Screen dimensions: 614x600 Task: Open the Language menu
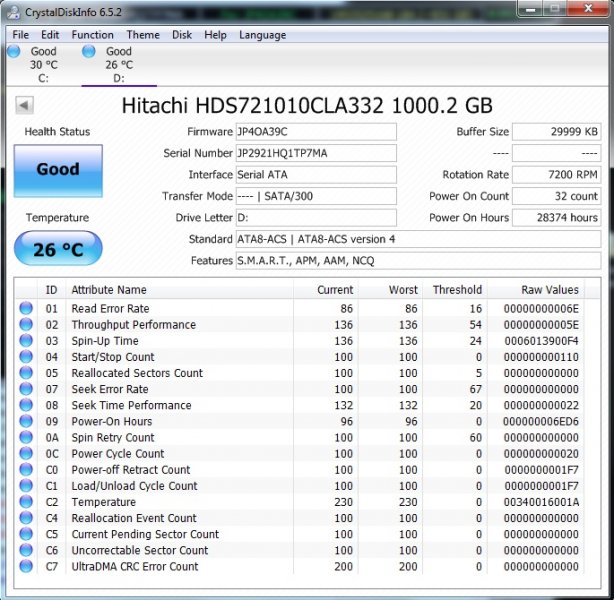pos(263,35)
